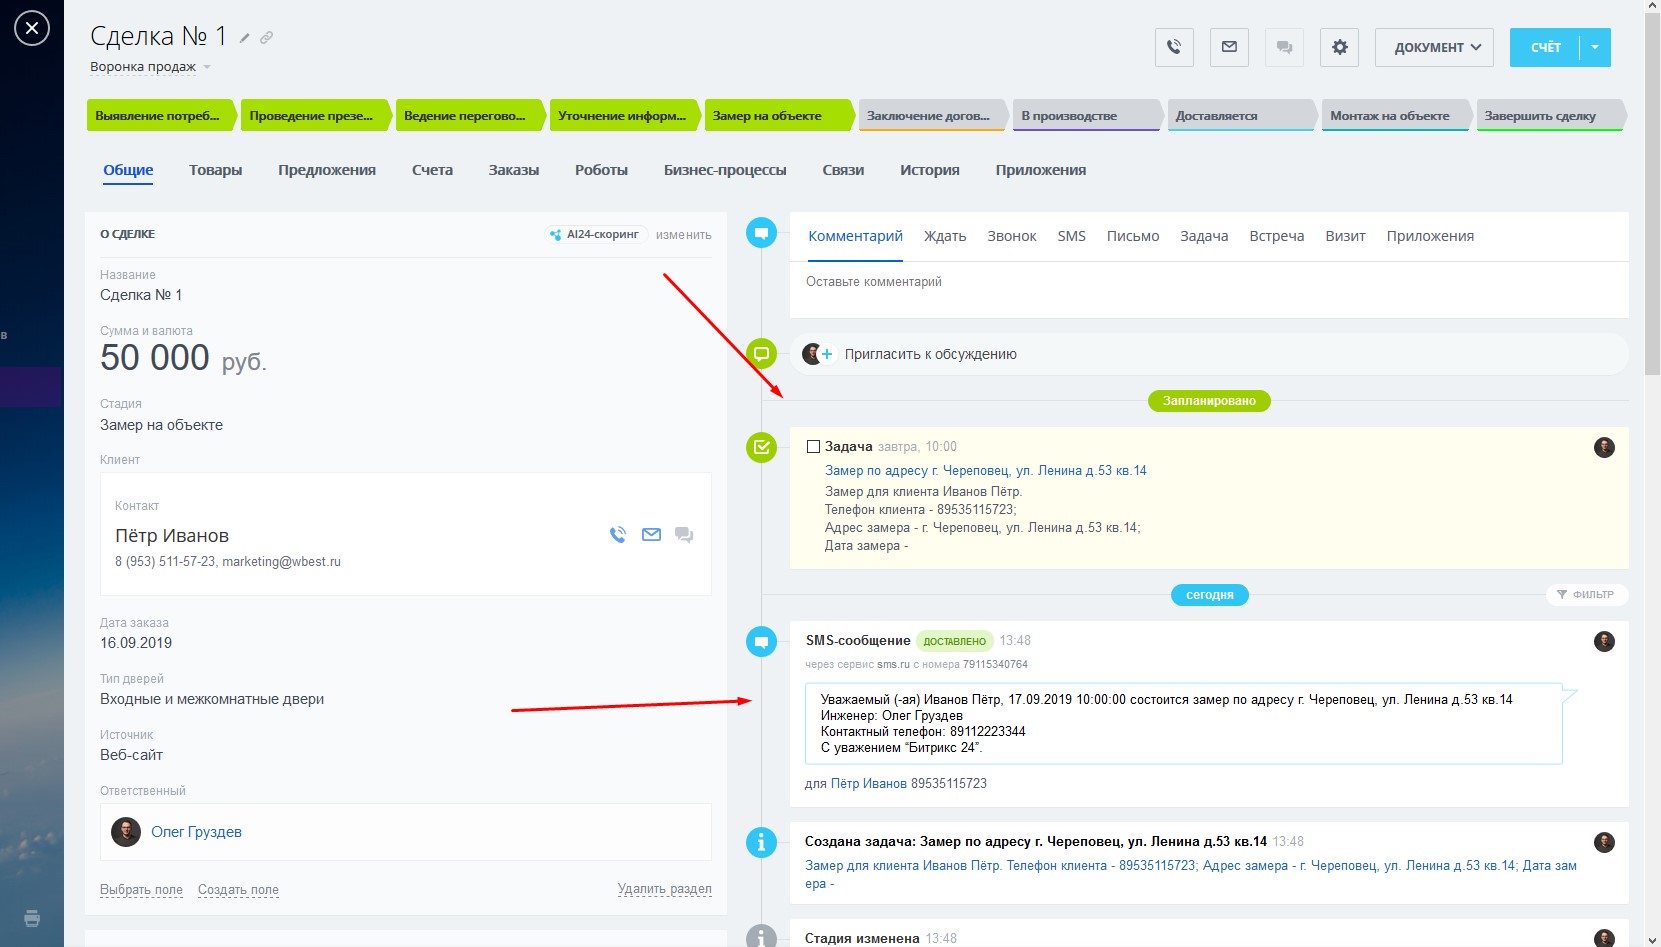
Task: Open chat with contact Пётр Иванов
Action: 684,535
